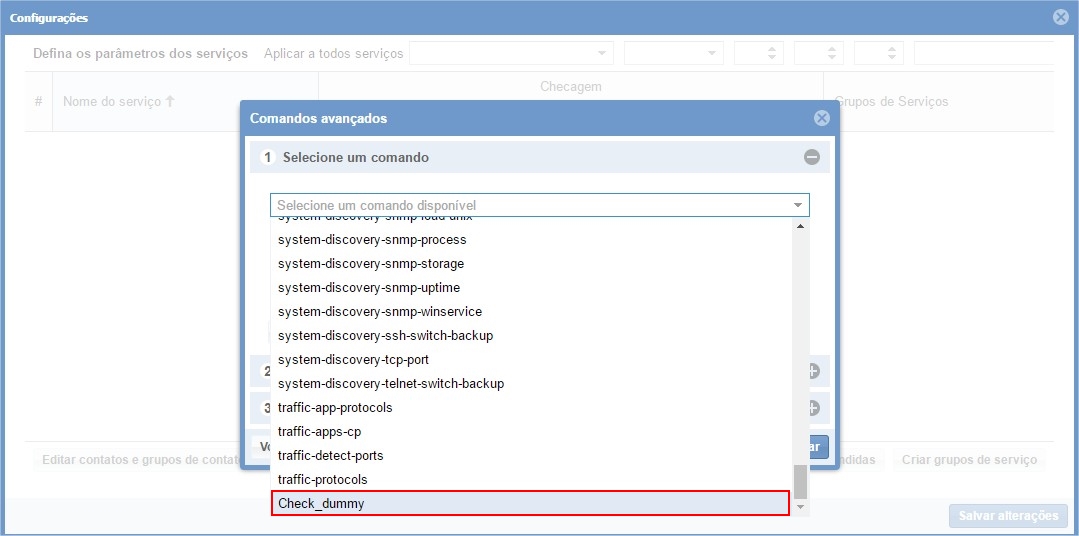Viewport: 1079px width, 536px height.
Task: Choose system-discovery-snmp-storage option
Action: click(x=371, y=264)
